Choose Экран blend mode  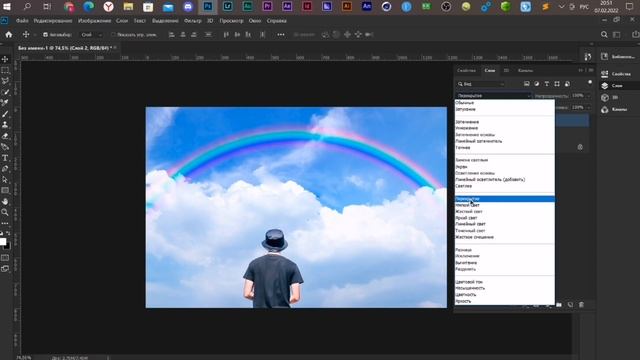(x=505, y=167)
